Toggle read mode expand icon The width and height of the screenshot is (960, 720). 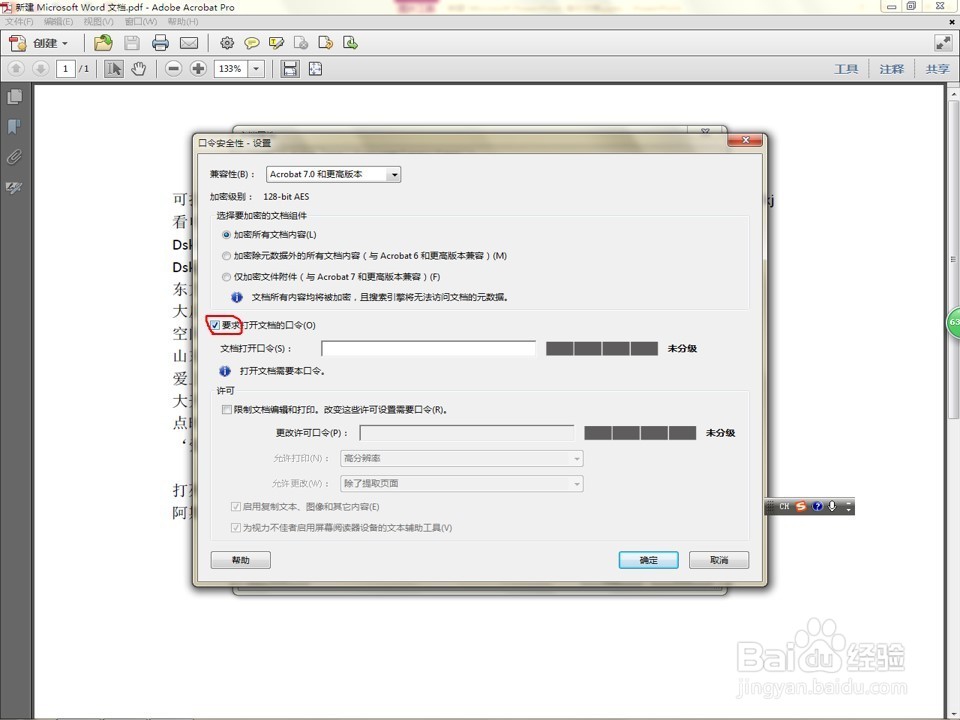943,43
